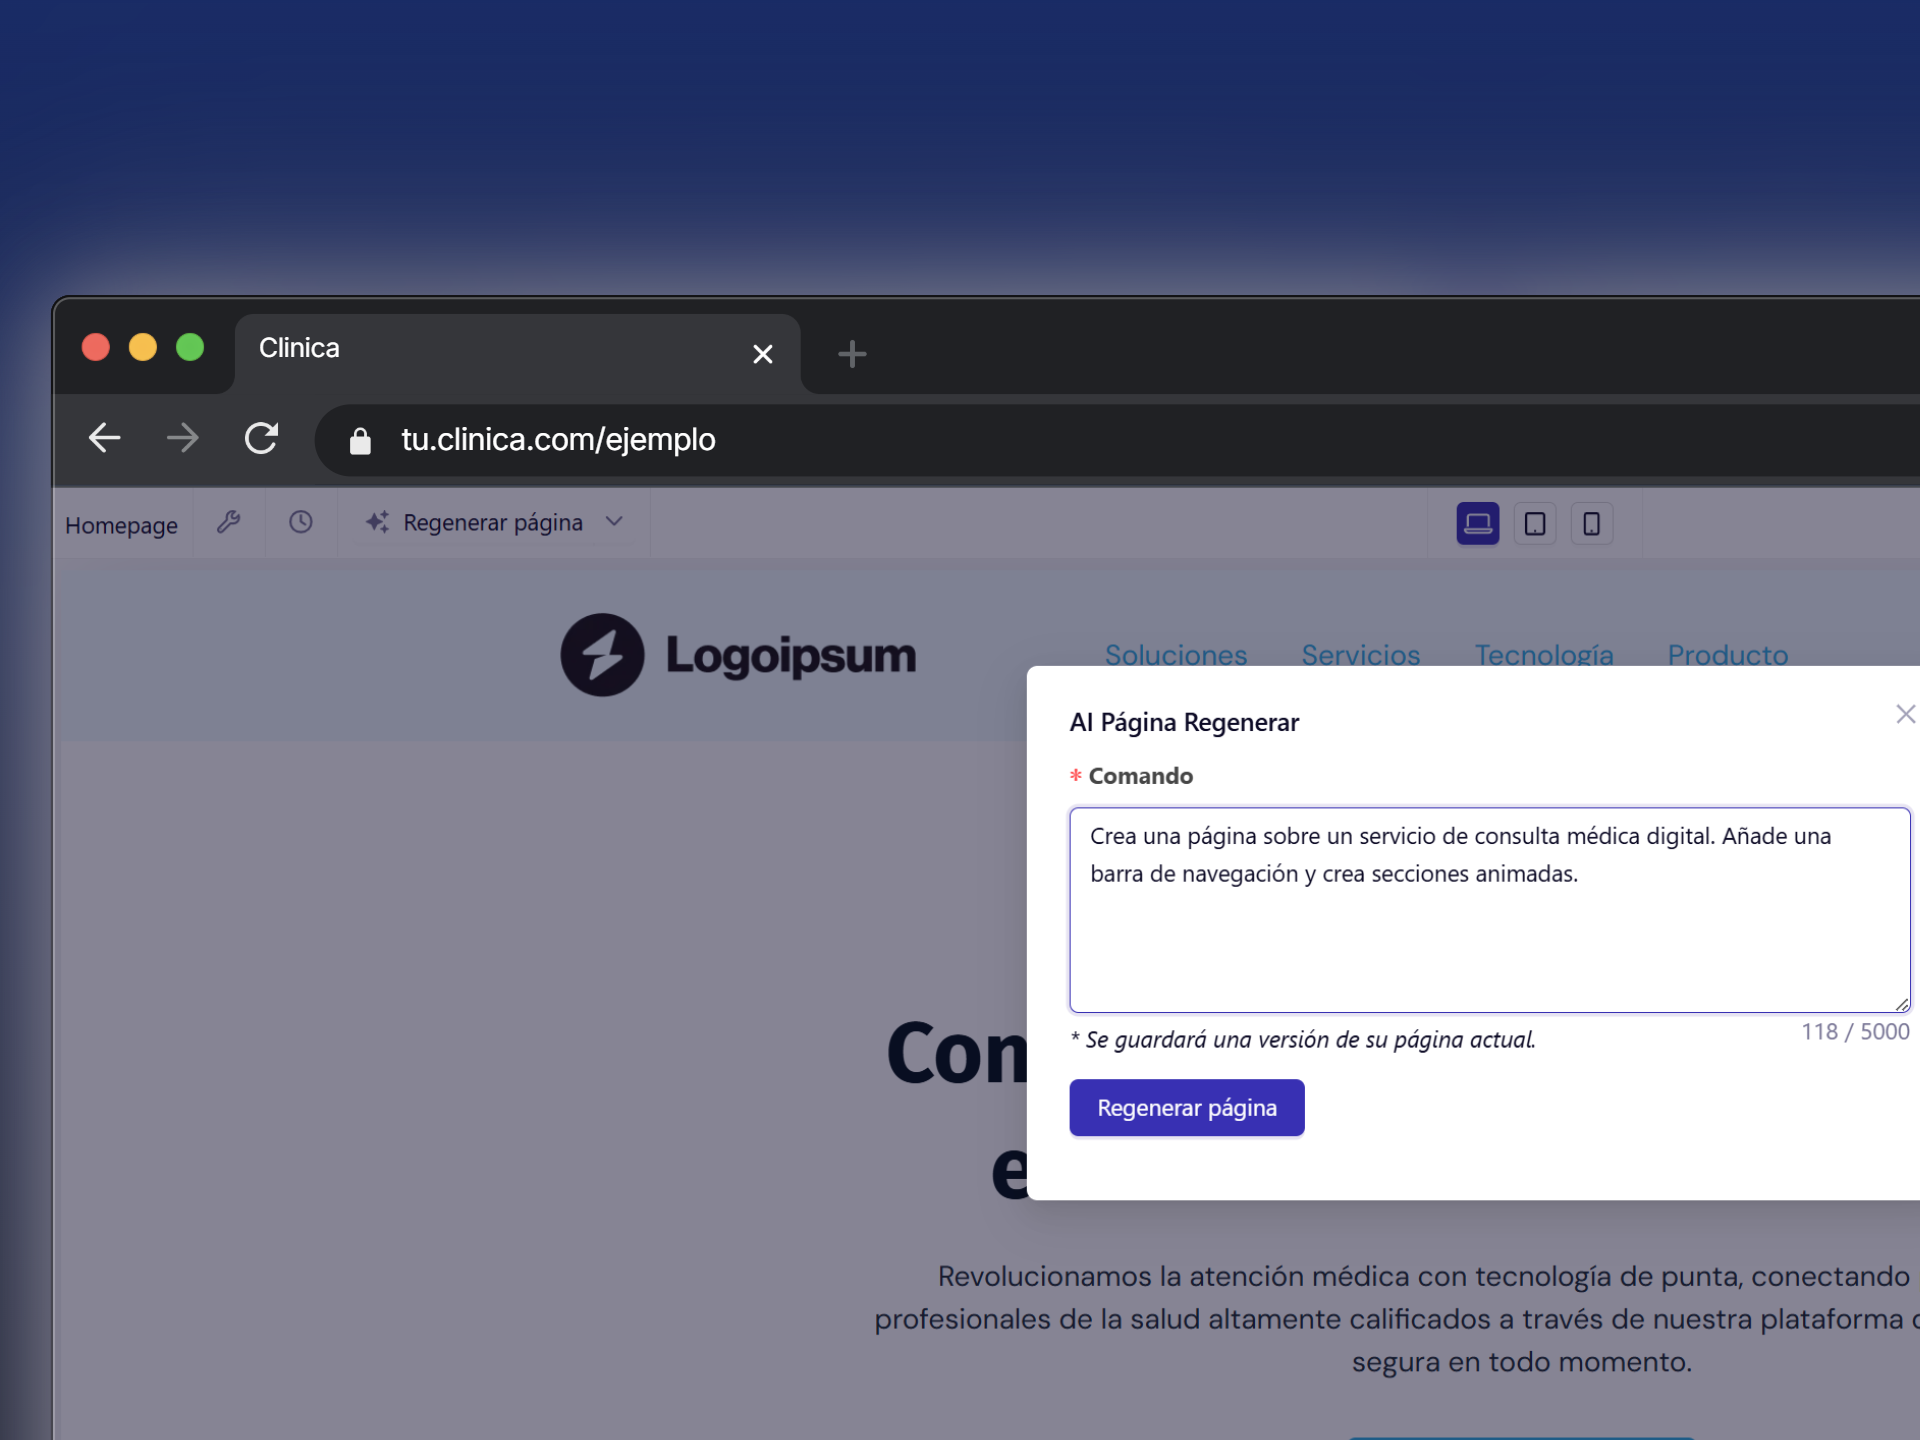The width and height of the screenshot is (1920, 1440).
Task: Click the address bar URL
Action: 558,440
